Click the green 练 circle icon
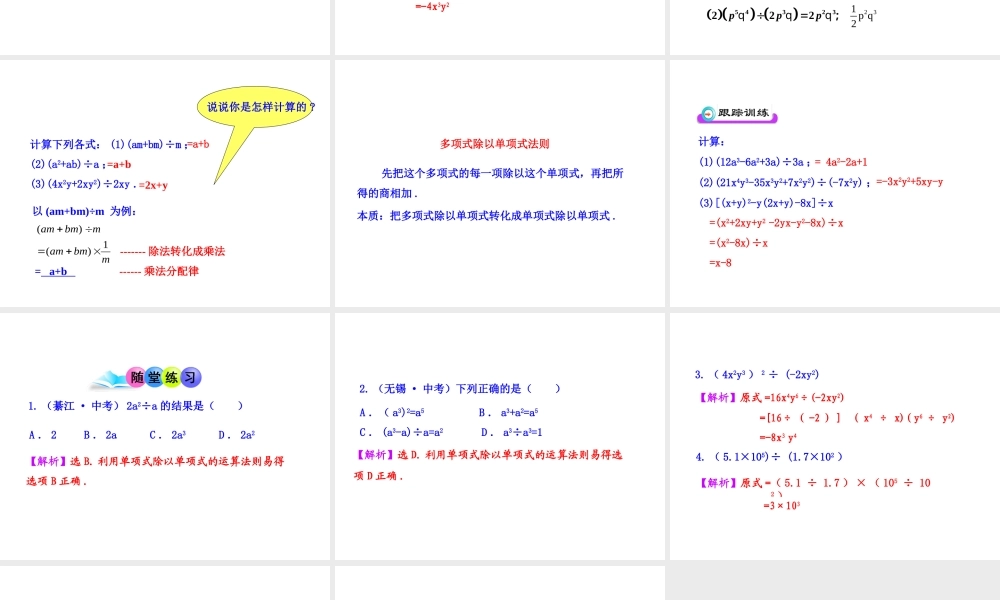The image size is (1000, 600). pos(172,377)
